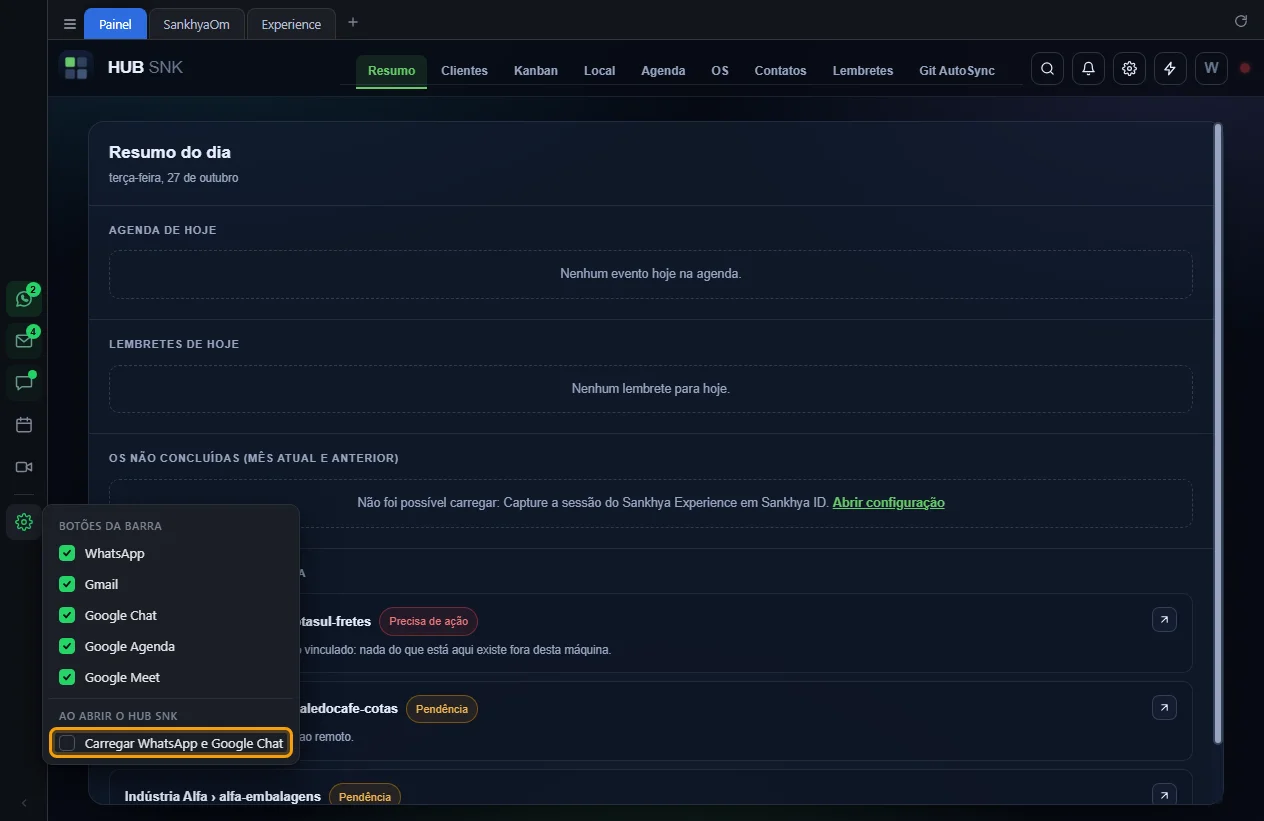
Task: Open the Kanban section
Action: click(536, 71)
